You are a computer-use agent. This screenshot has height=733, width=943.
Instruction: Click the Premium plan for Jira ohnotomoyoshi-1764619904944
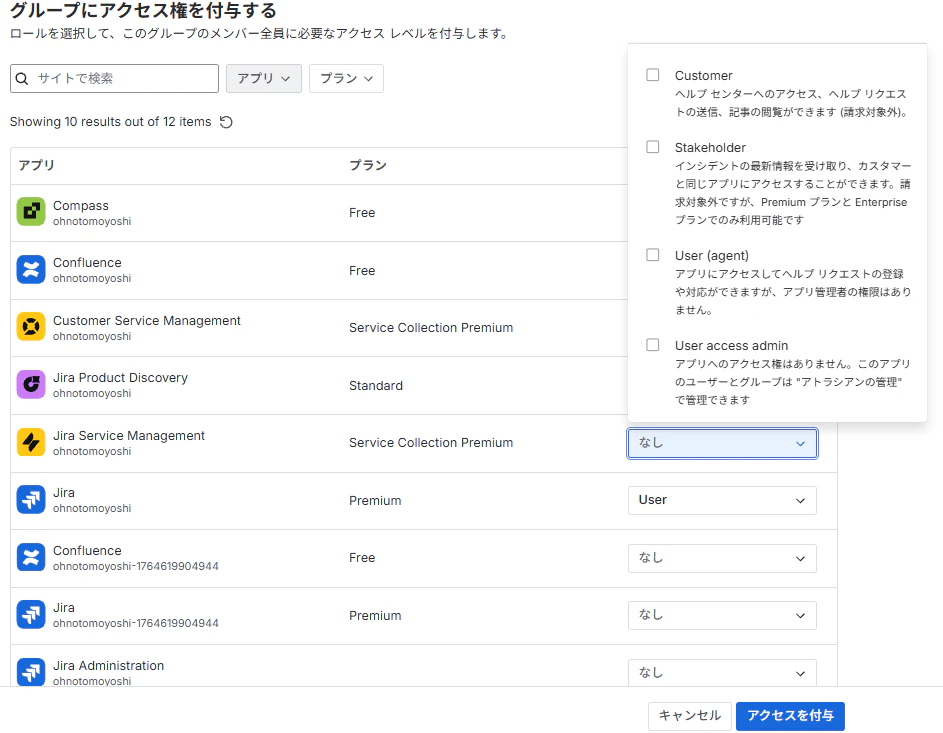coord(375,616)
